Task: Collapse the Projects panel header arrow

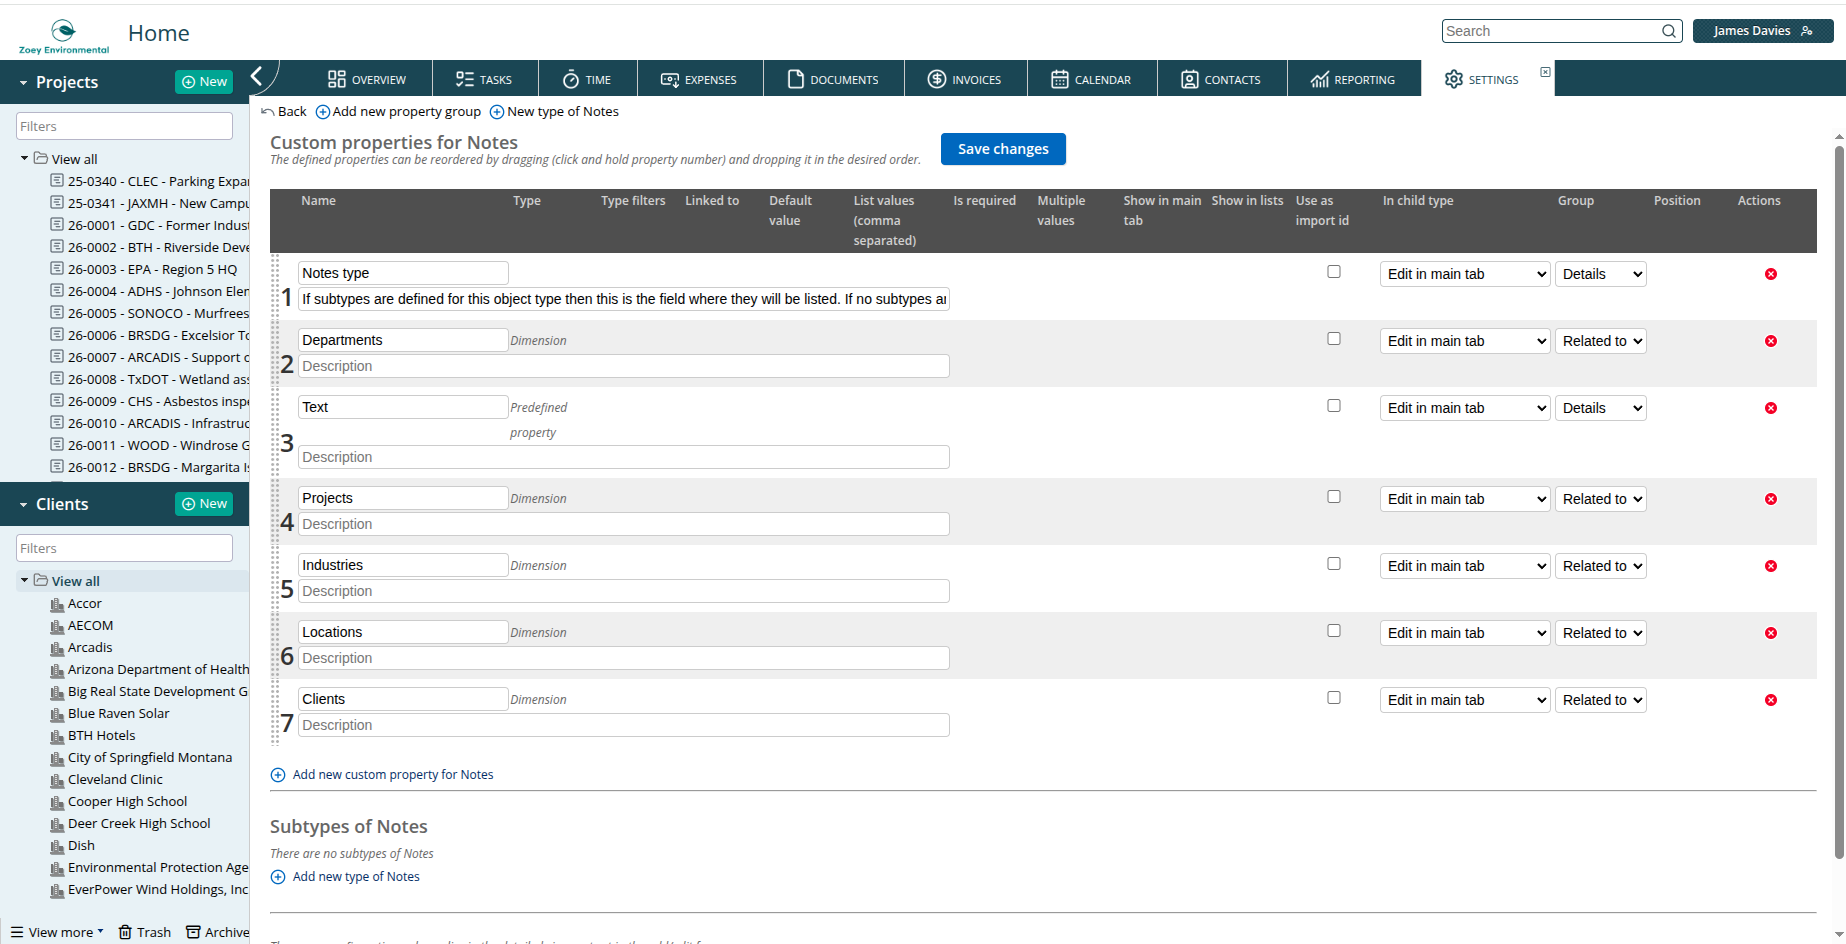Action: coord(23,83)
